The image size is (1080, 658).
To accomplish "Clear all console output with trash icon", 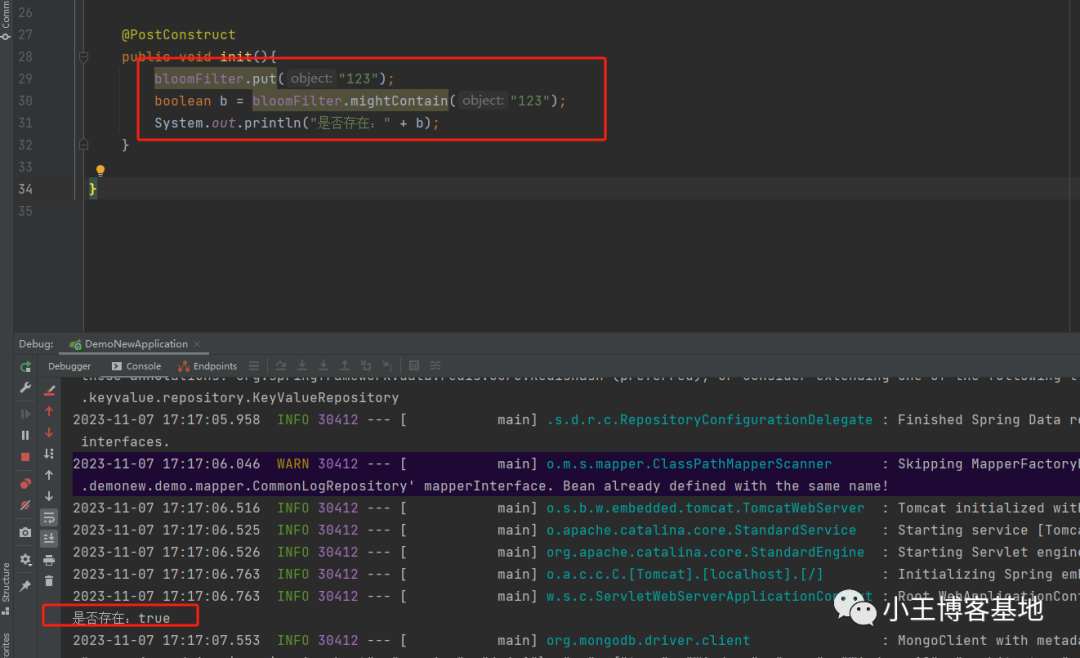I will coord(49,581).
